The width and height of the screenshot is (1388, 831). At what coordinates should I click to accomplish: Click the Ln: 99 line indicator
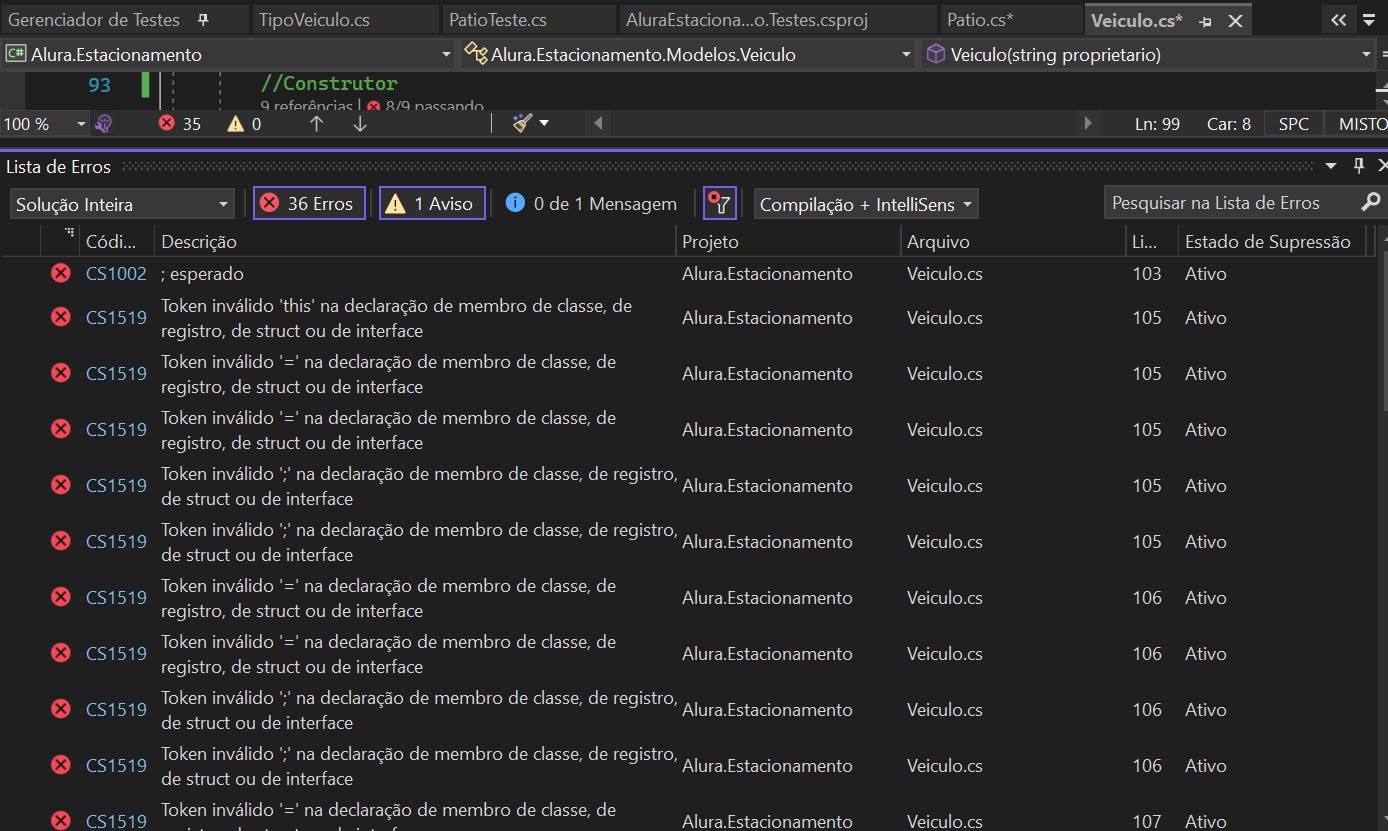click(x=1157, y=124)
